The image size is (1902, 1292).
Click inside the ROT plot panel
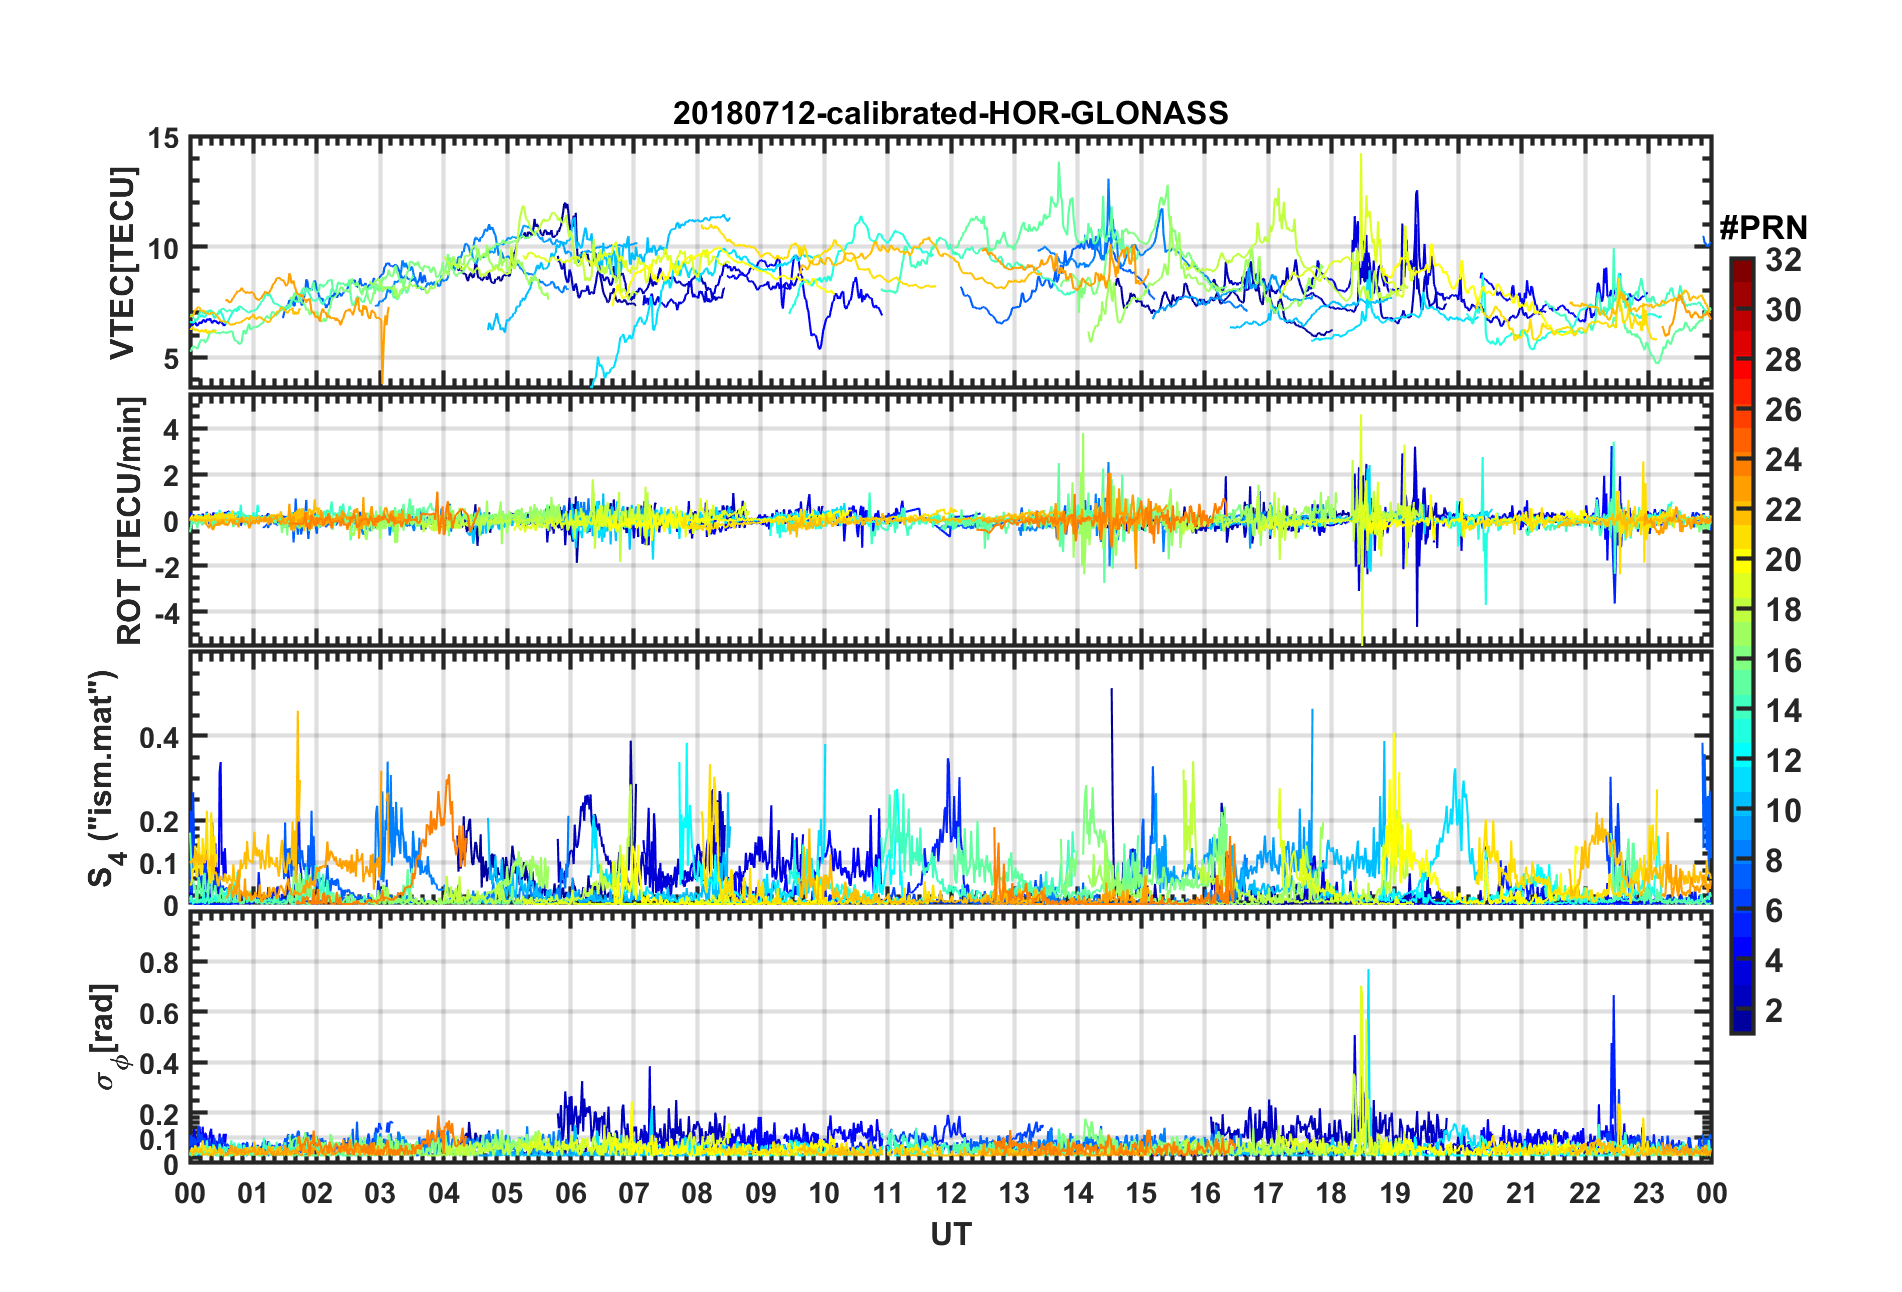point(950,519)
